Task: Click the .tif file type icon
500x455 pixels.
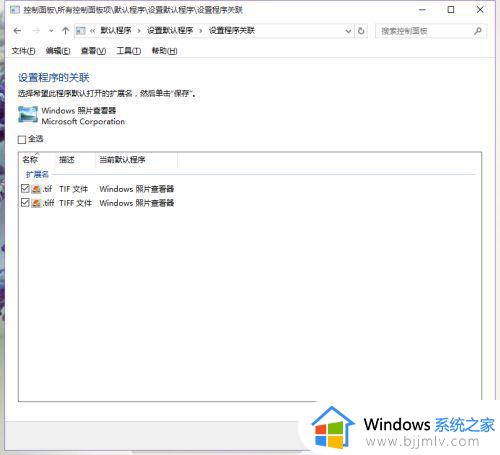Action: 36,189
